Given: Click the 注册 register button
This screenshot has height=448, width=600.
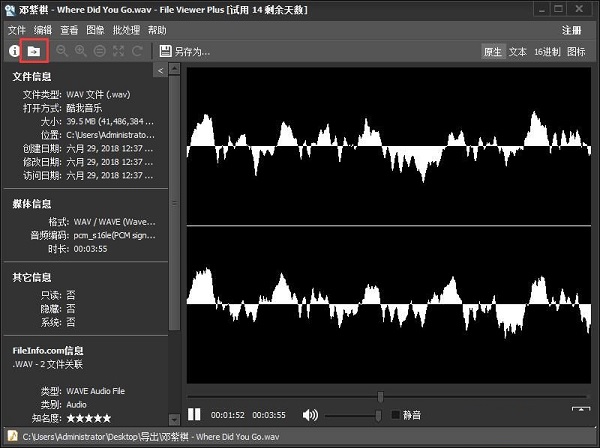Looking at the screenshot, I should click(x=571, y=30).
